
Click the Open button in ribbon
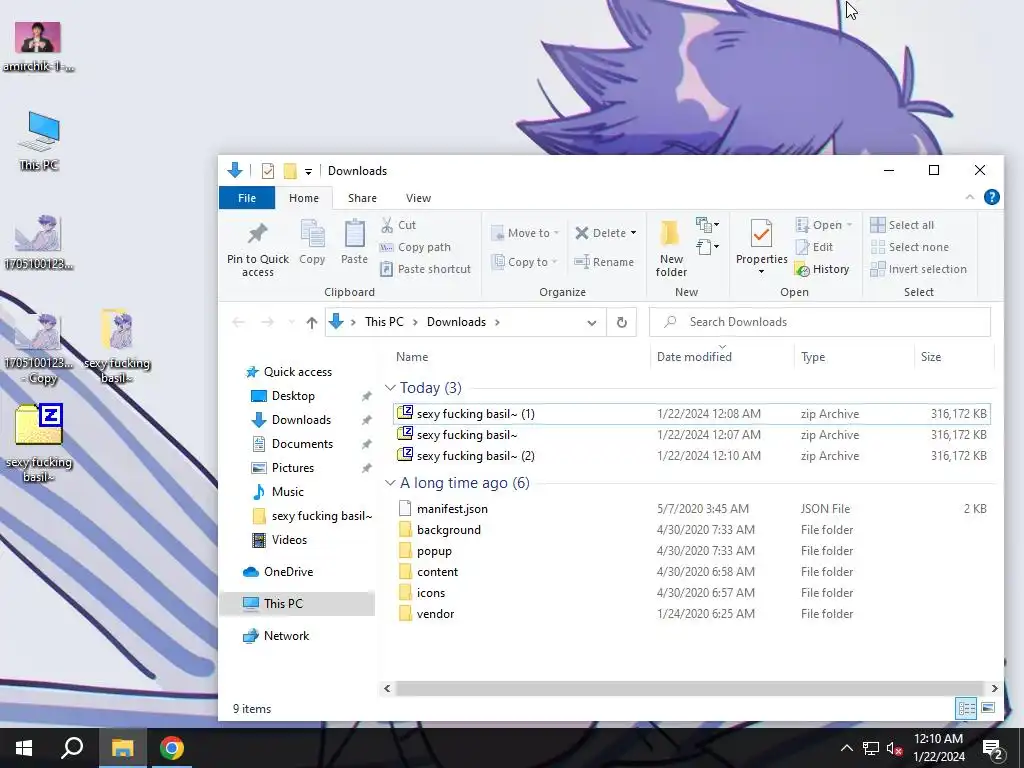tap(824, 225)
